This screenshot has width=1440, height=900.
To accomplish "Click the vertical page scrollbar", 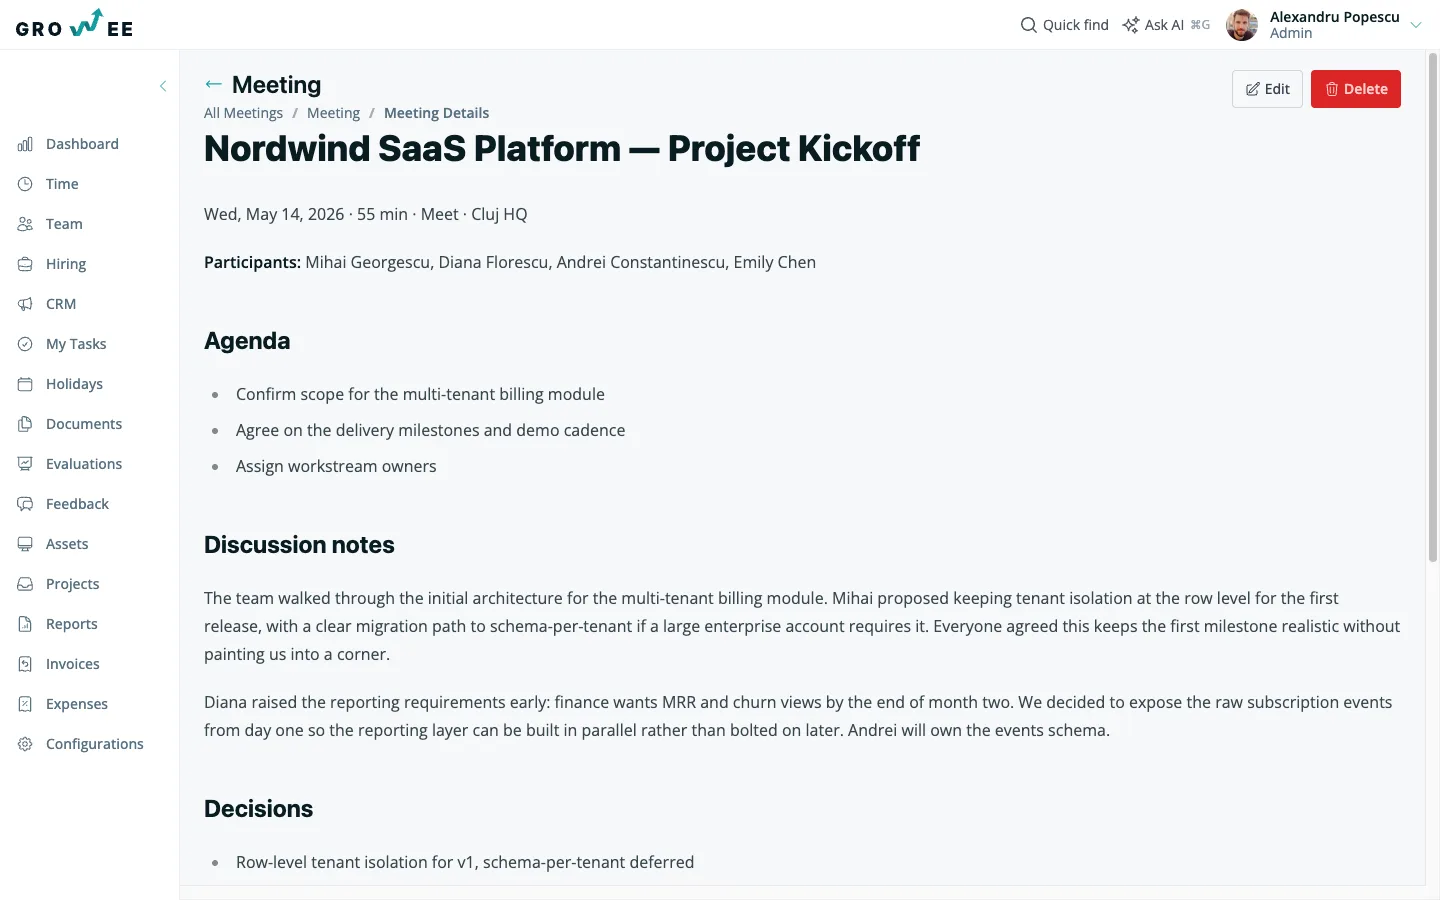I will [1433, 308].
